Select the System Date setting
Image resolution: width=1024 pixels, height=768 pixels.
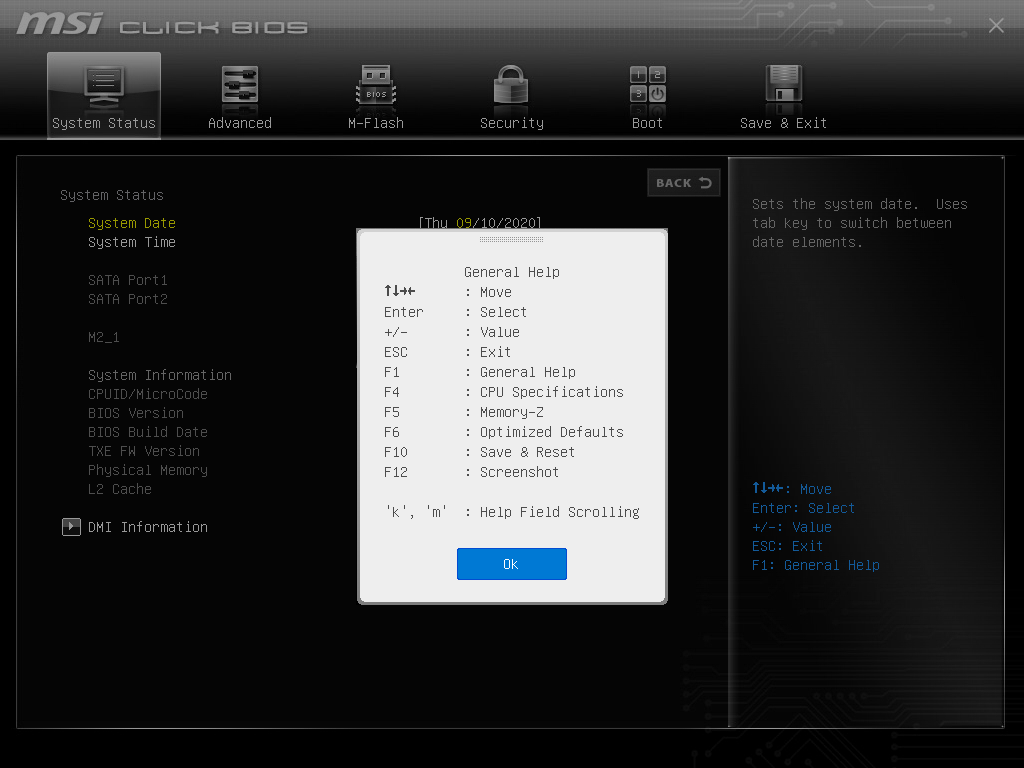132,223
